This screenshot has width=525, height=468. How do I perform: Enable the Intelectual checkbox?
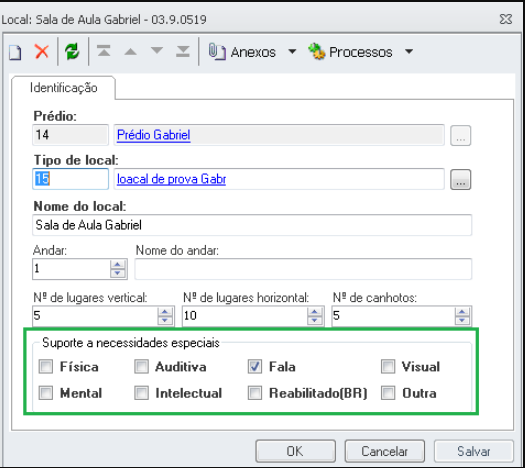pyautogui.click(x=141, y=393)
